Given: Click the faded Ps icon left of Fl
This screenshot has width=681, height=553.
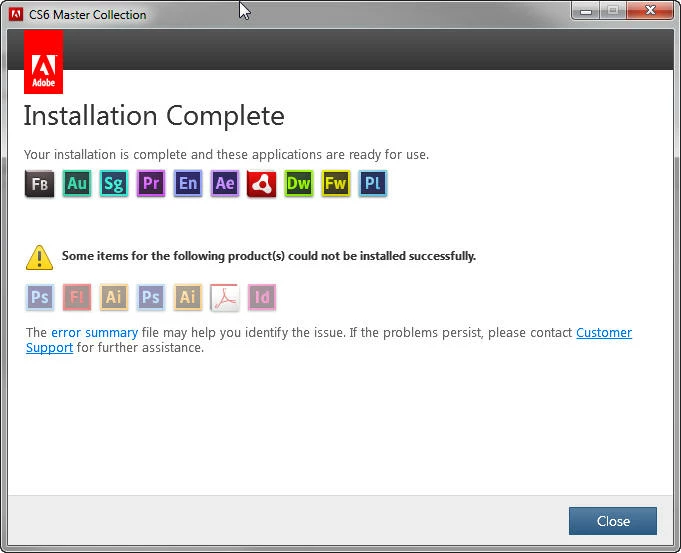Looking at the screenshot, I should coord(40,298).
